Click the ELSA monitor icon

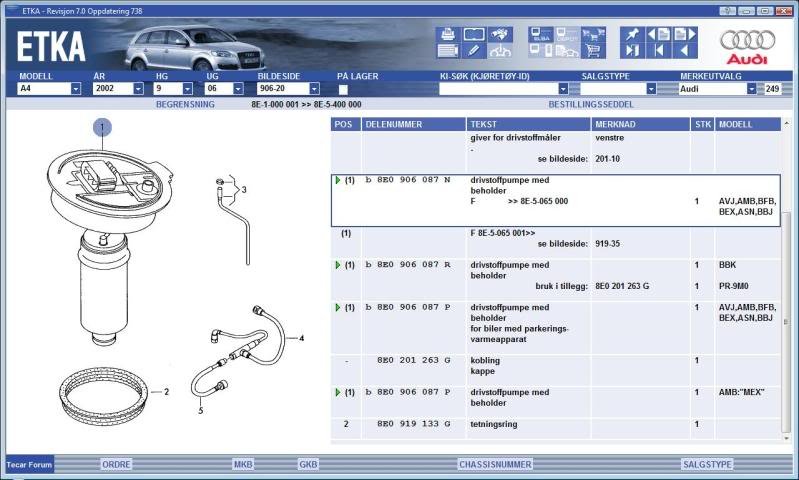point(541,33)
